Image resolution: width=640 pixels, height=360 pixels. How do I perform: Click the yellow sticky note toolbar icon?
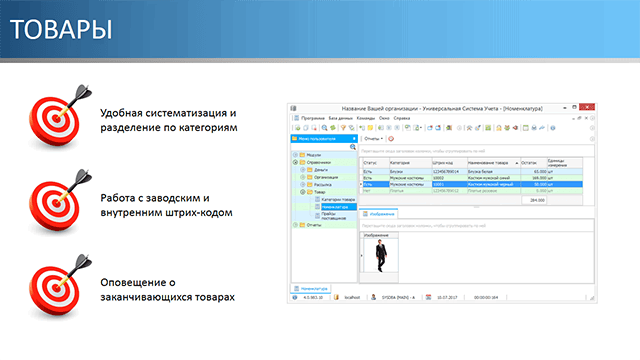[370, 128]
